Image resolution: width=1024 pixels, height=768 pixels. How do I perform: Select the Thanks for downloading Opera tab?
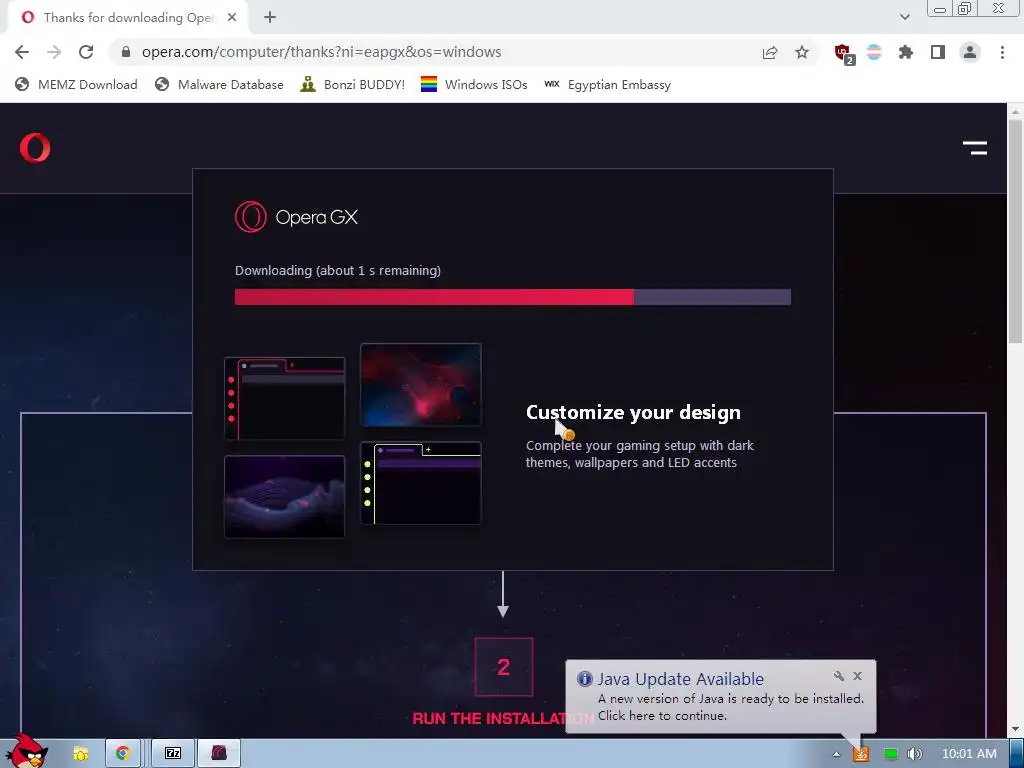(x=127, y=17)
